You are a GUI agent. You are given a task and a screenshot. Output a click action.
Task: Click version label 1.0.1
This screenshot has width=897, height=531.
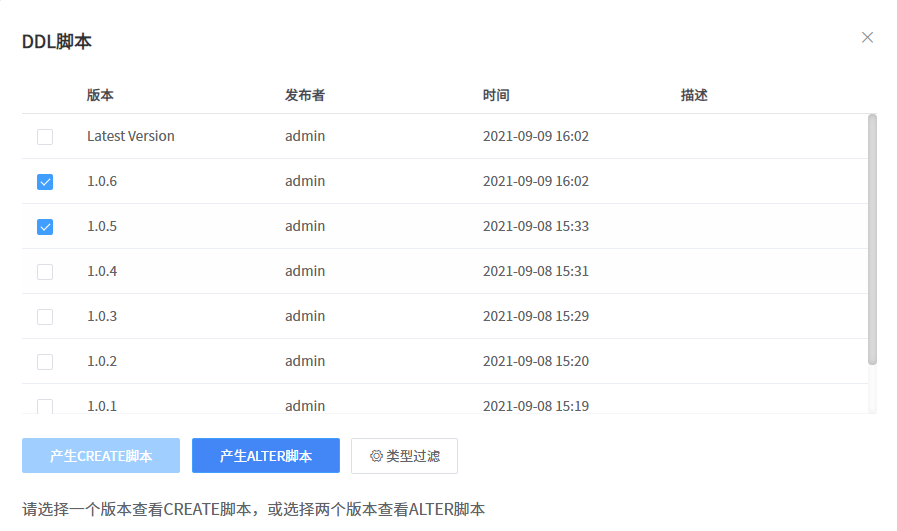pyautogui.click(x=102, y=406)
